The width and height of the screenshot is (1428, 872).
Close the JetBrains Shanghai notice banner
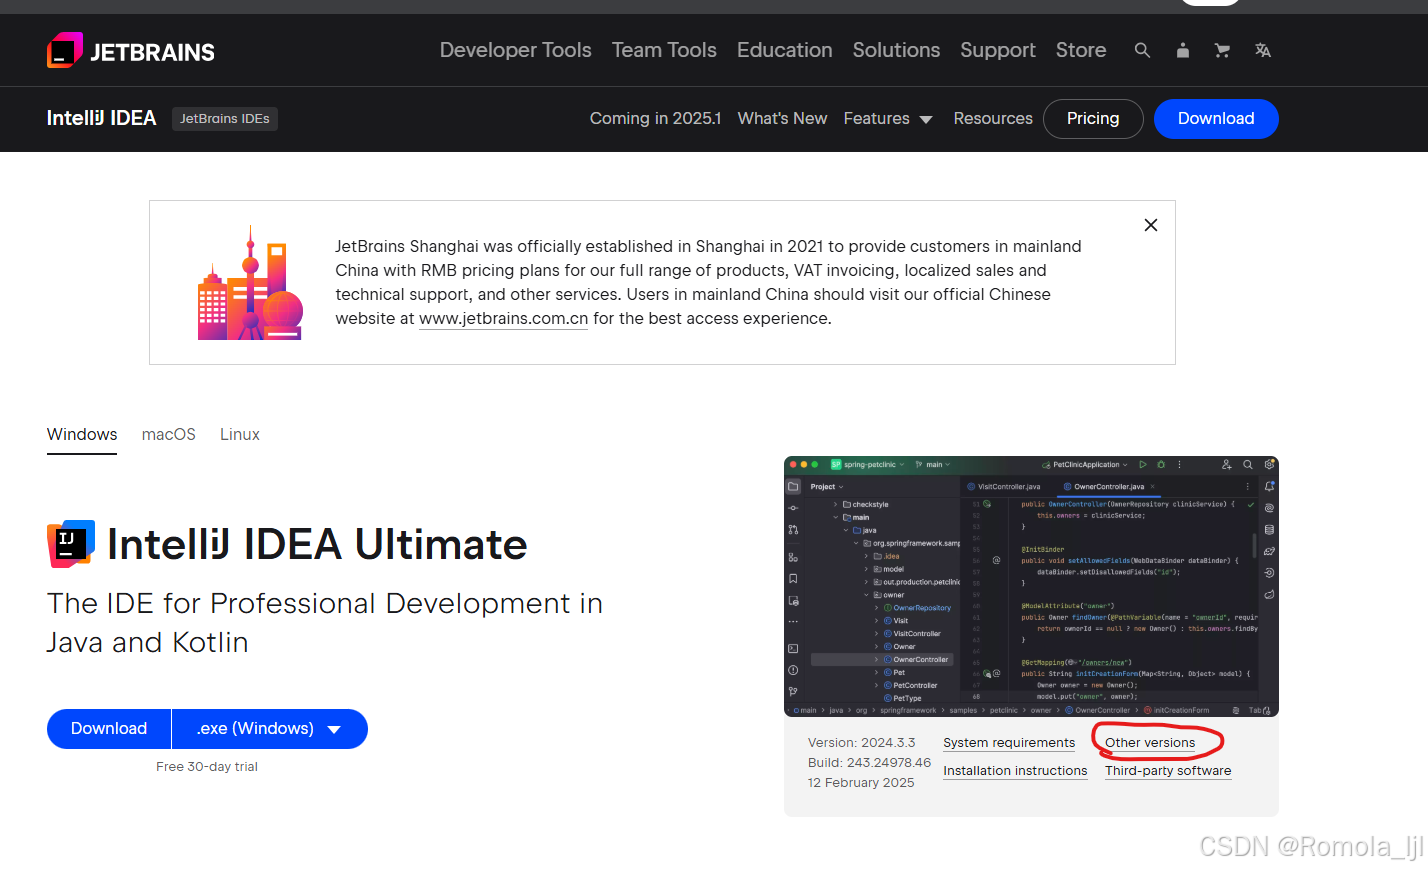click(x=1151, y=225)
